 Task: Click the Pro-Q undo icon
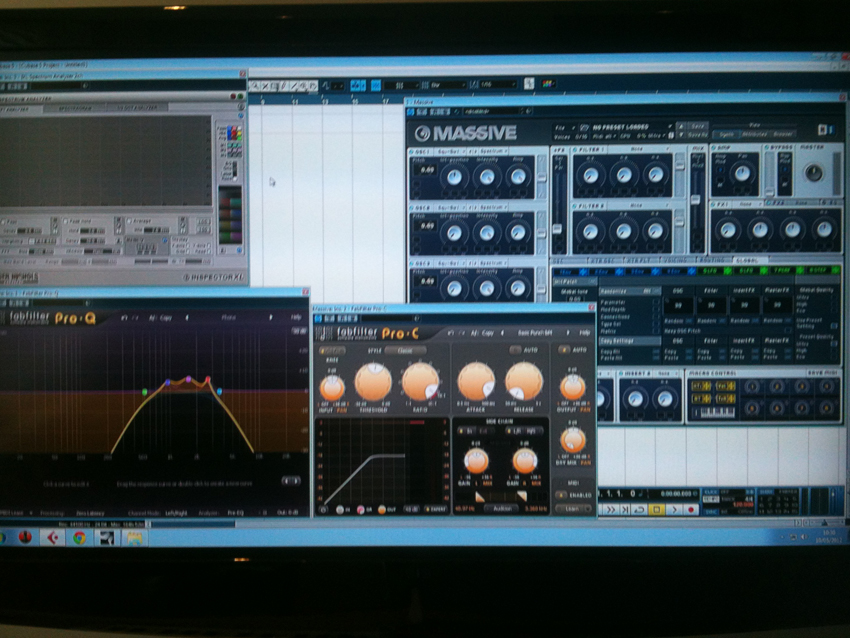124,318
